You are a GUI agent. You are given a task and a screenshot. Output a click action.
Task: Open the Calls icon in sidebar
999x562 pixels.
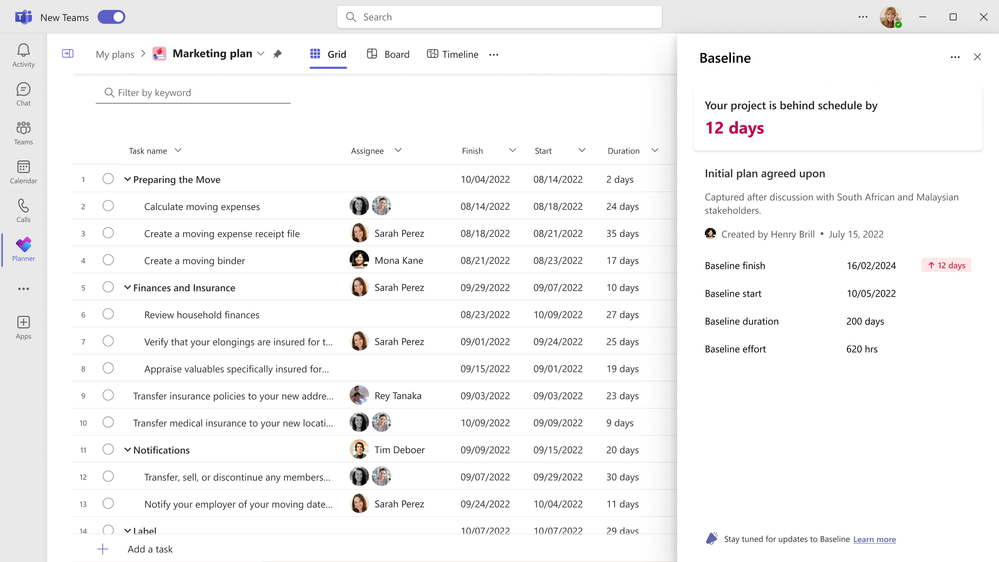coord(23,210)
